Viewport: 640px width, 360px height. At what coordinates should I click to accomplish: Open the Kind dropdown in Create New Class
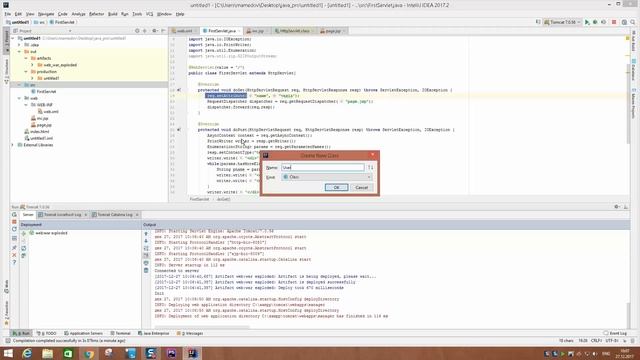[327, 177]
